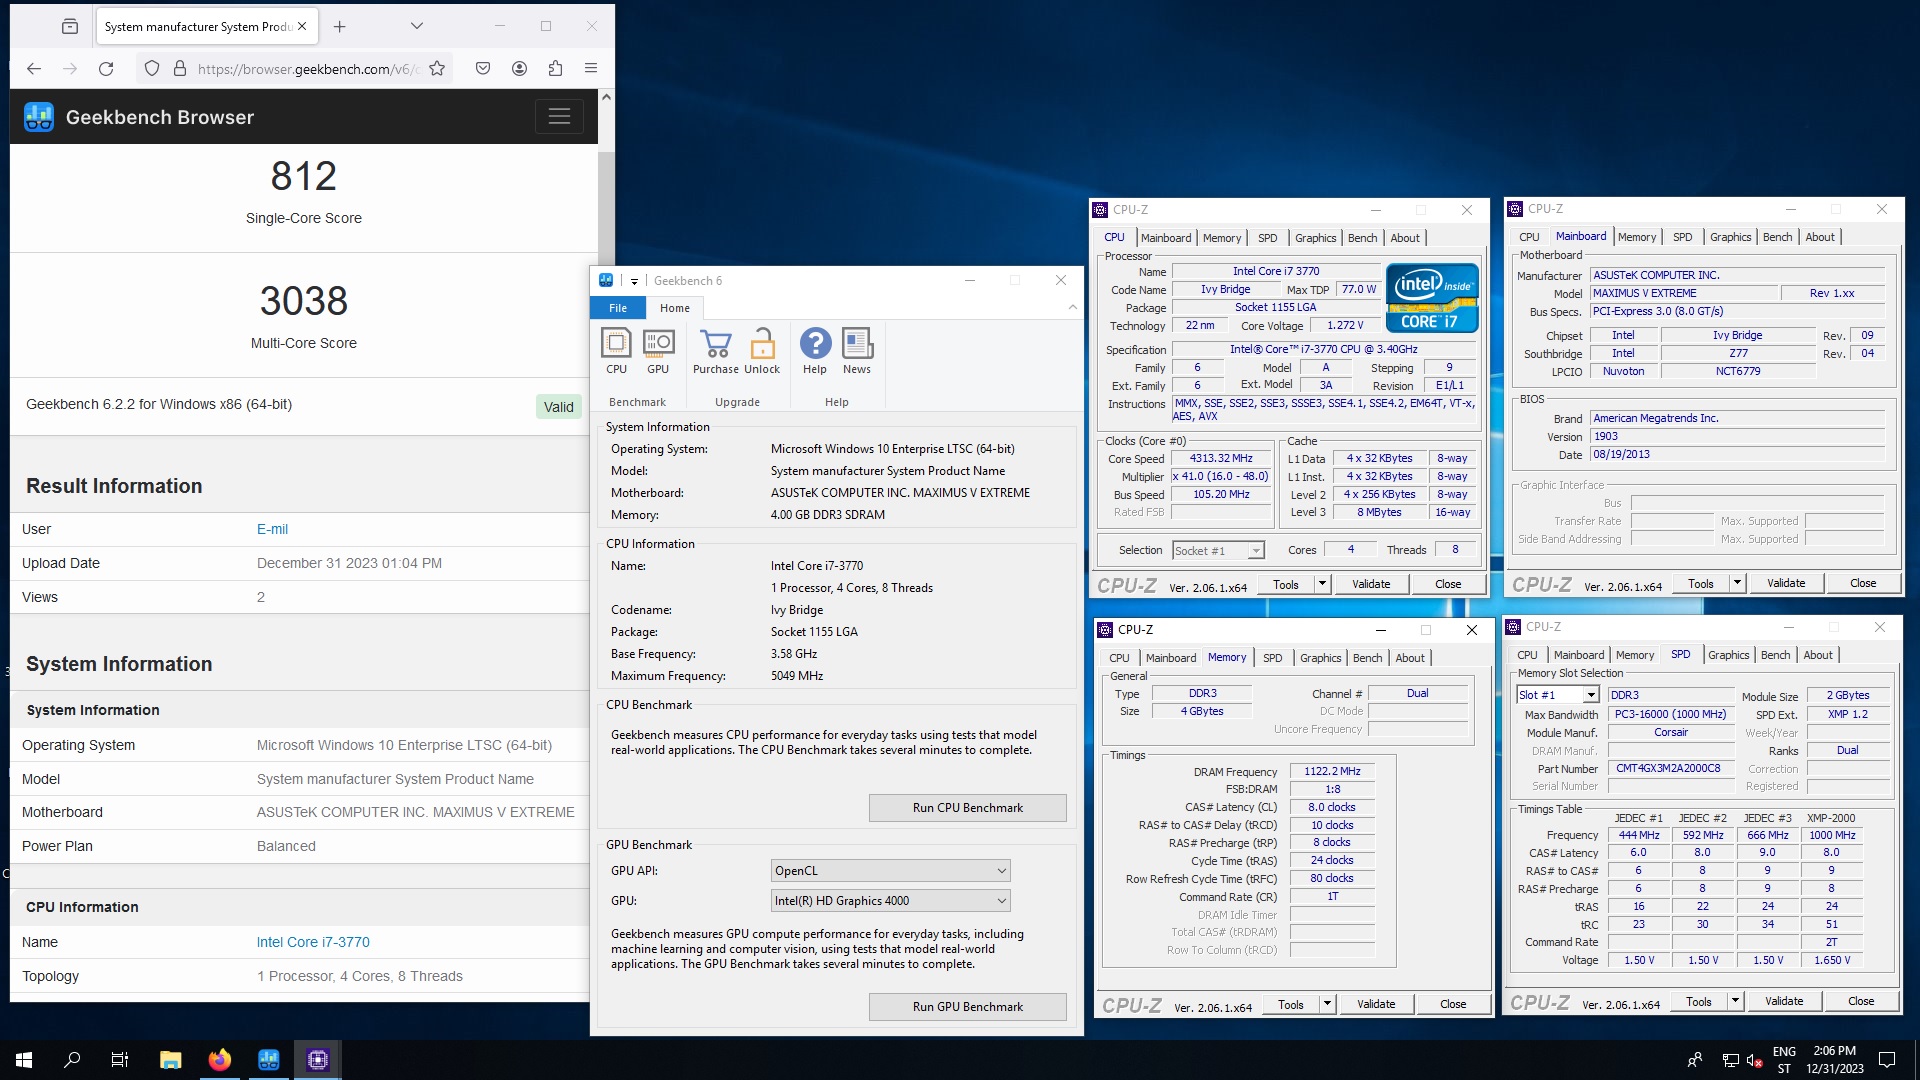Viewport: 1920px width, 1080px height.
Task: Click the ENG ST language indicator in the tray
Action: [1784, 1060]
